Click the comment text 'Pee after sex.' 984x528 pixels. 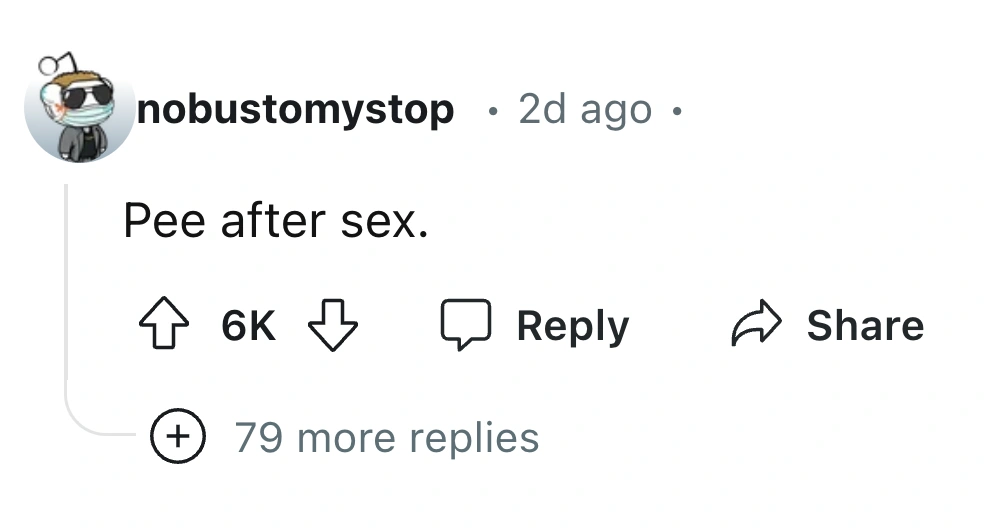tap(276, 220)
